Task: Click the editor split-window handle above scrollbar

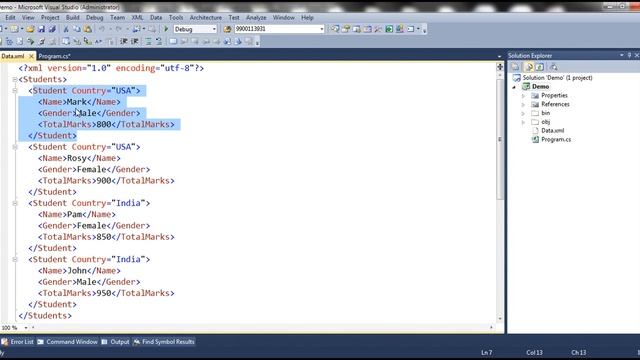Action: point(500,67)
